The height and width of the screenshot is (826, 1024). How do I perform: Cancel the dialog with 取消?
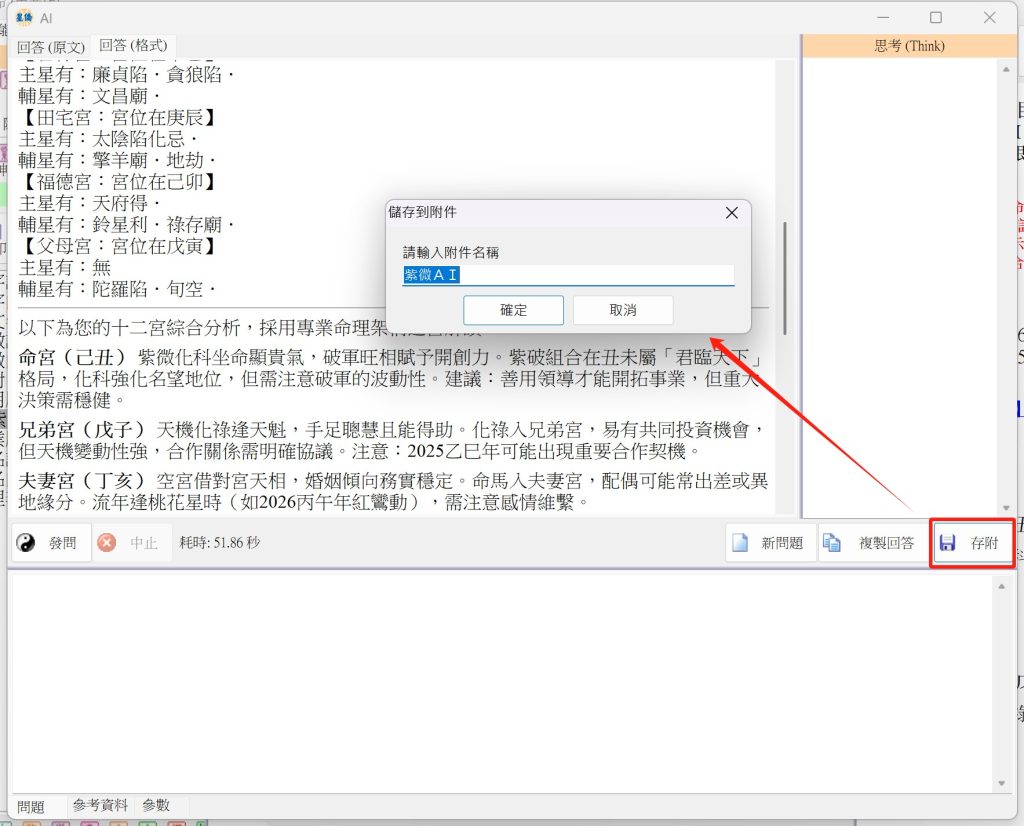tap(622, 310)
